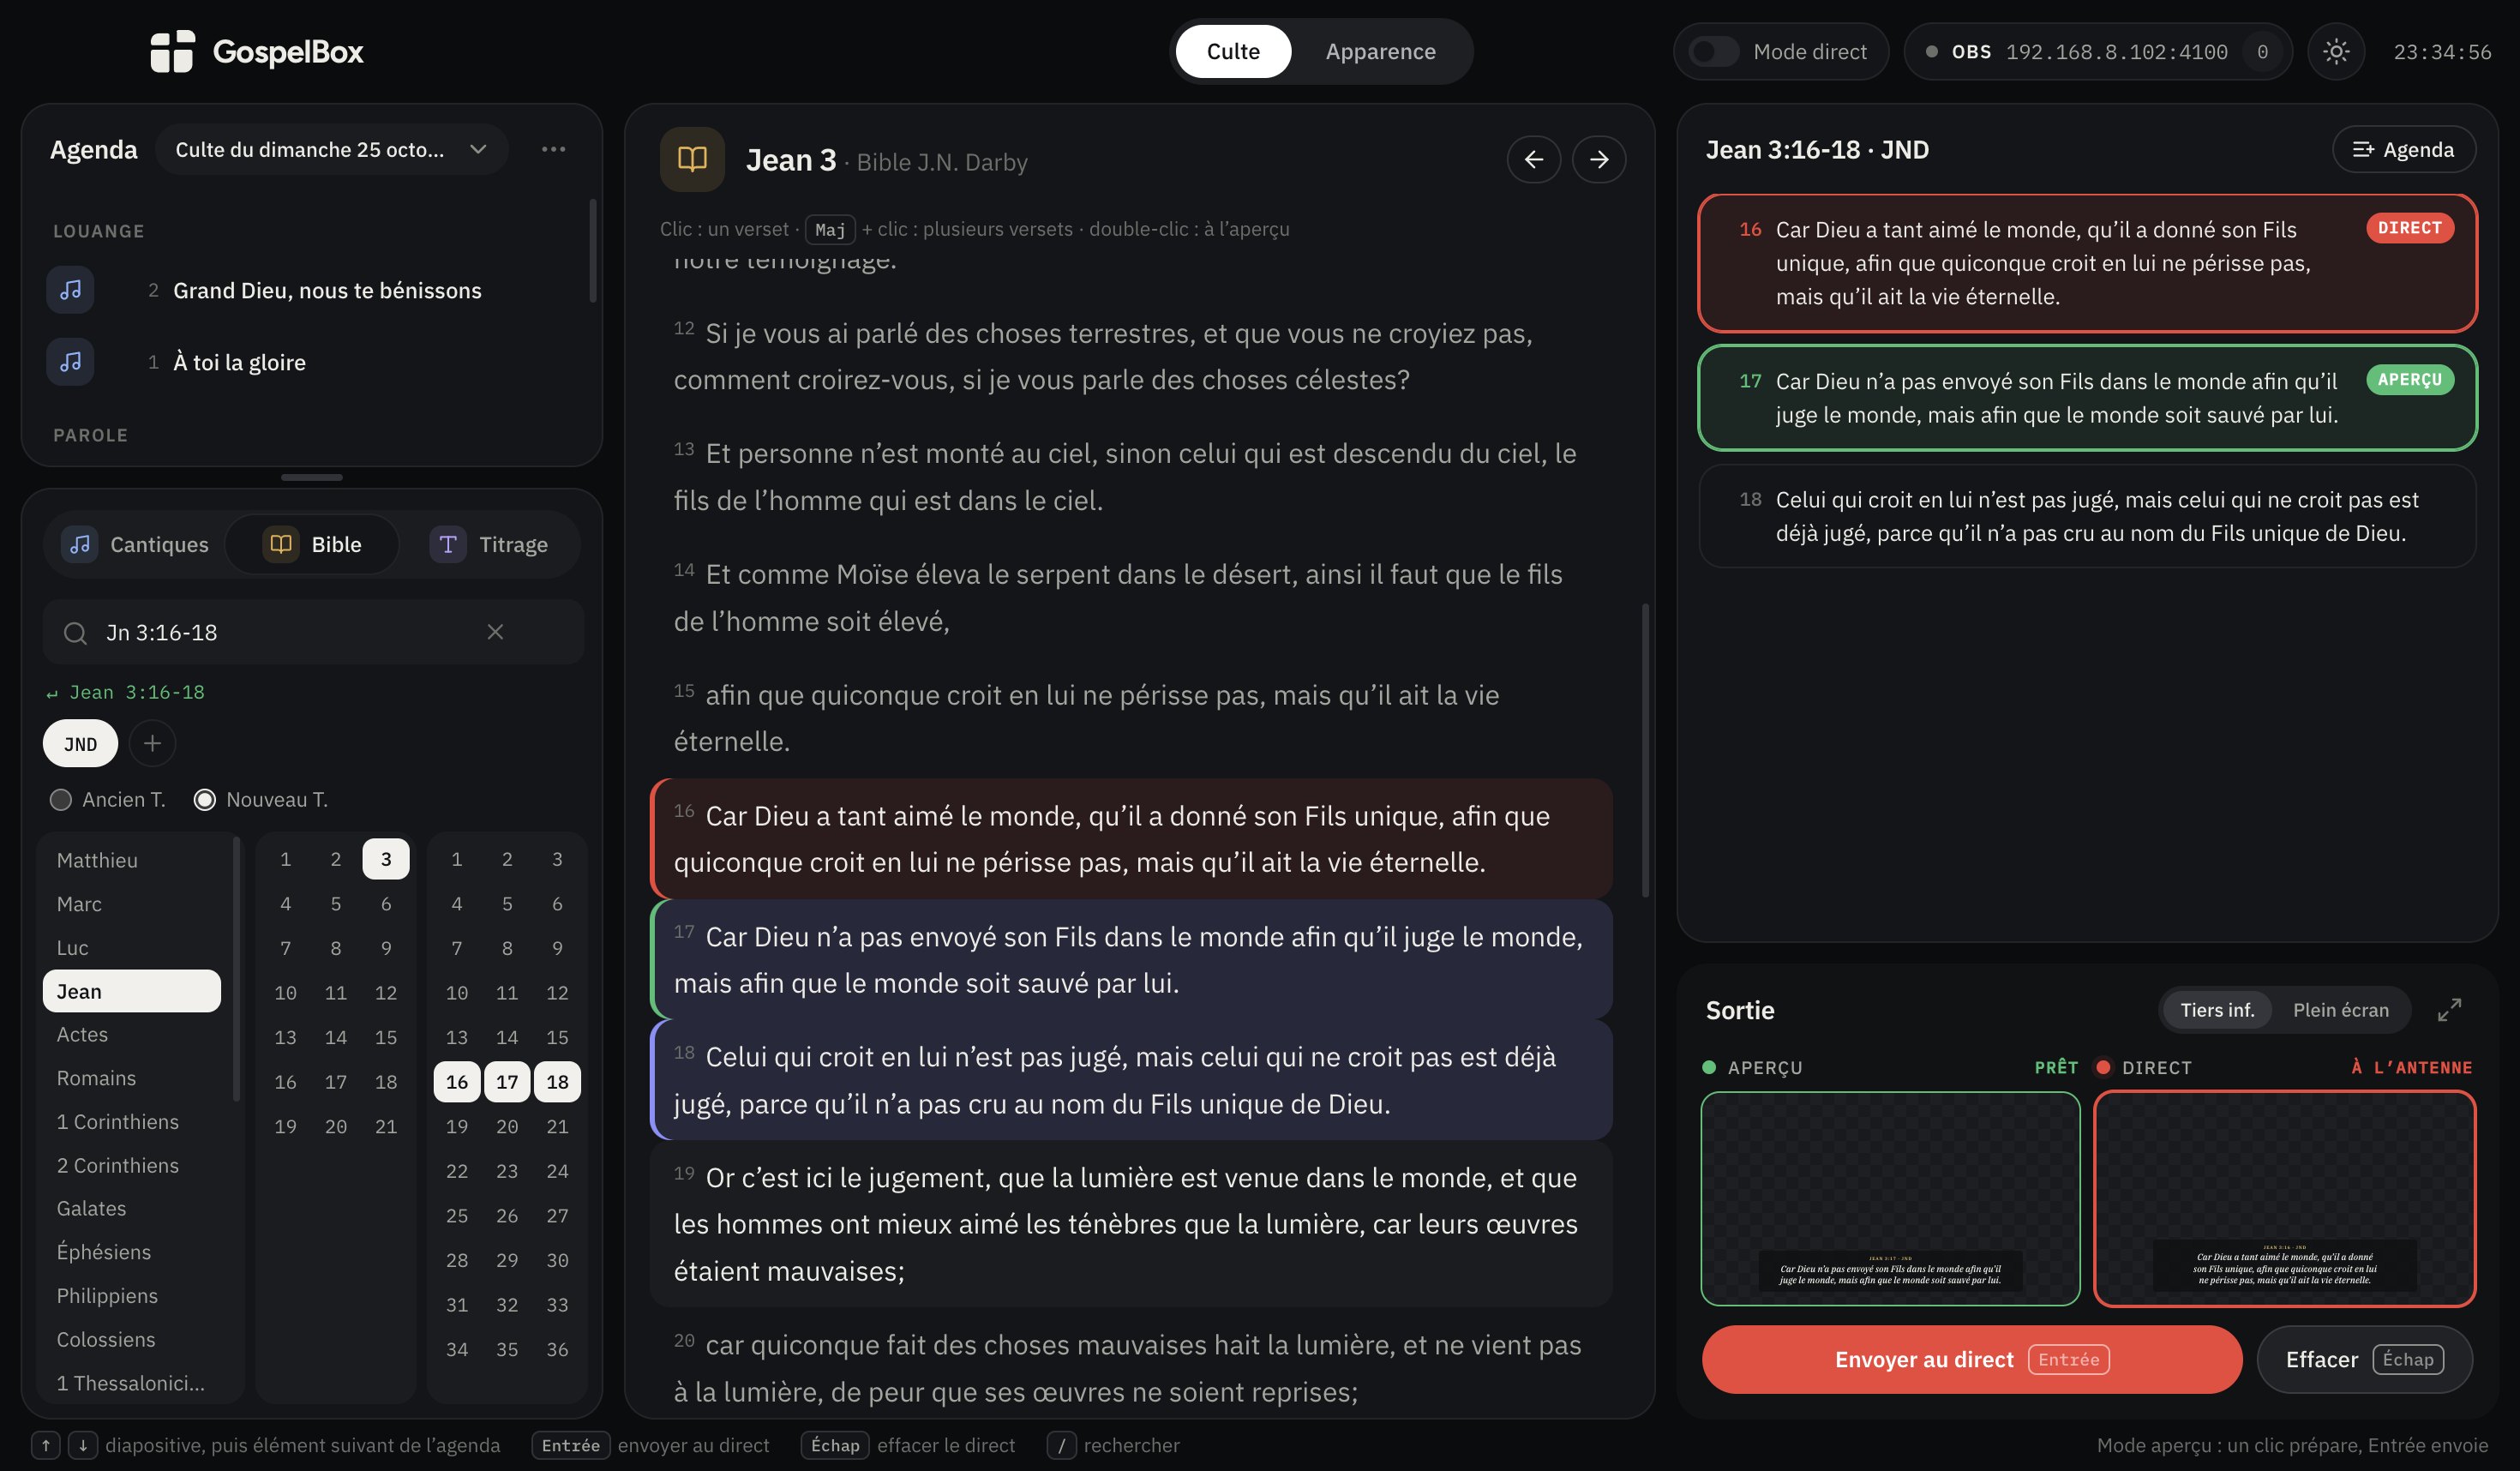Open the Culte du dimanche agenda dropdown
This screenshot has height=1471, width=2520.
click(331, 149)
